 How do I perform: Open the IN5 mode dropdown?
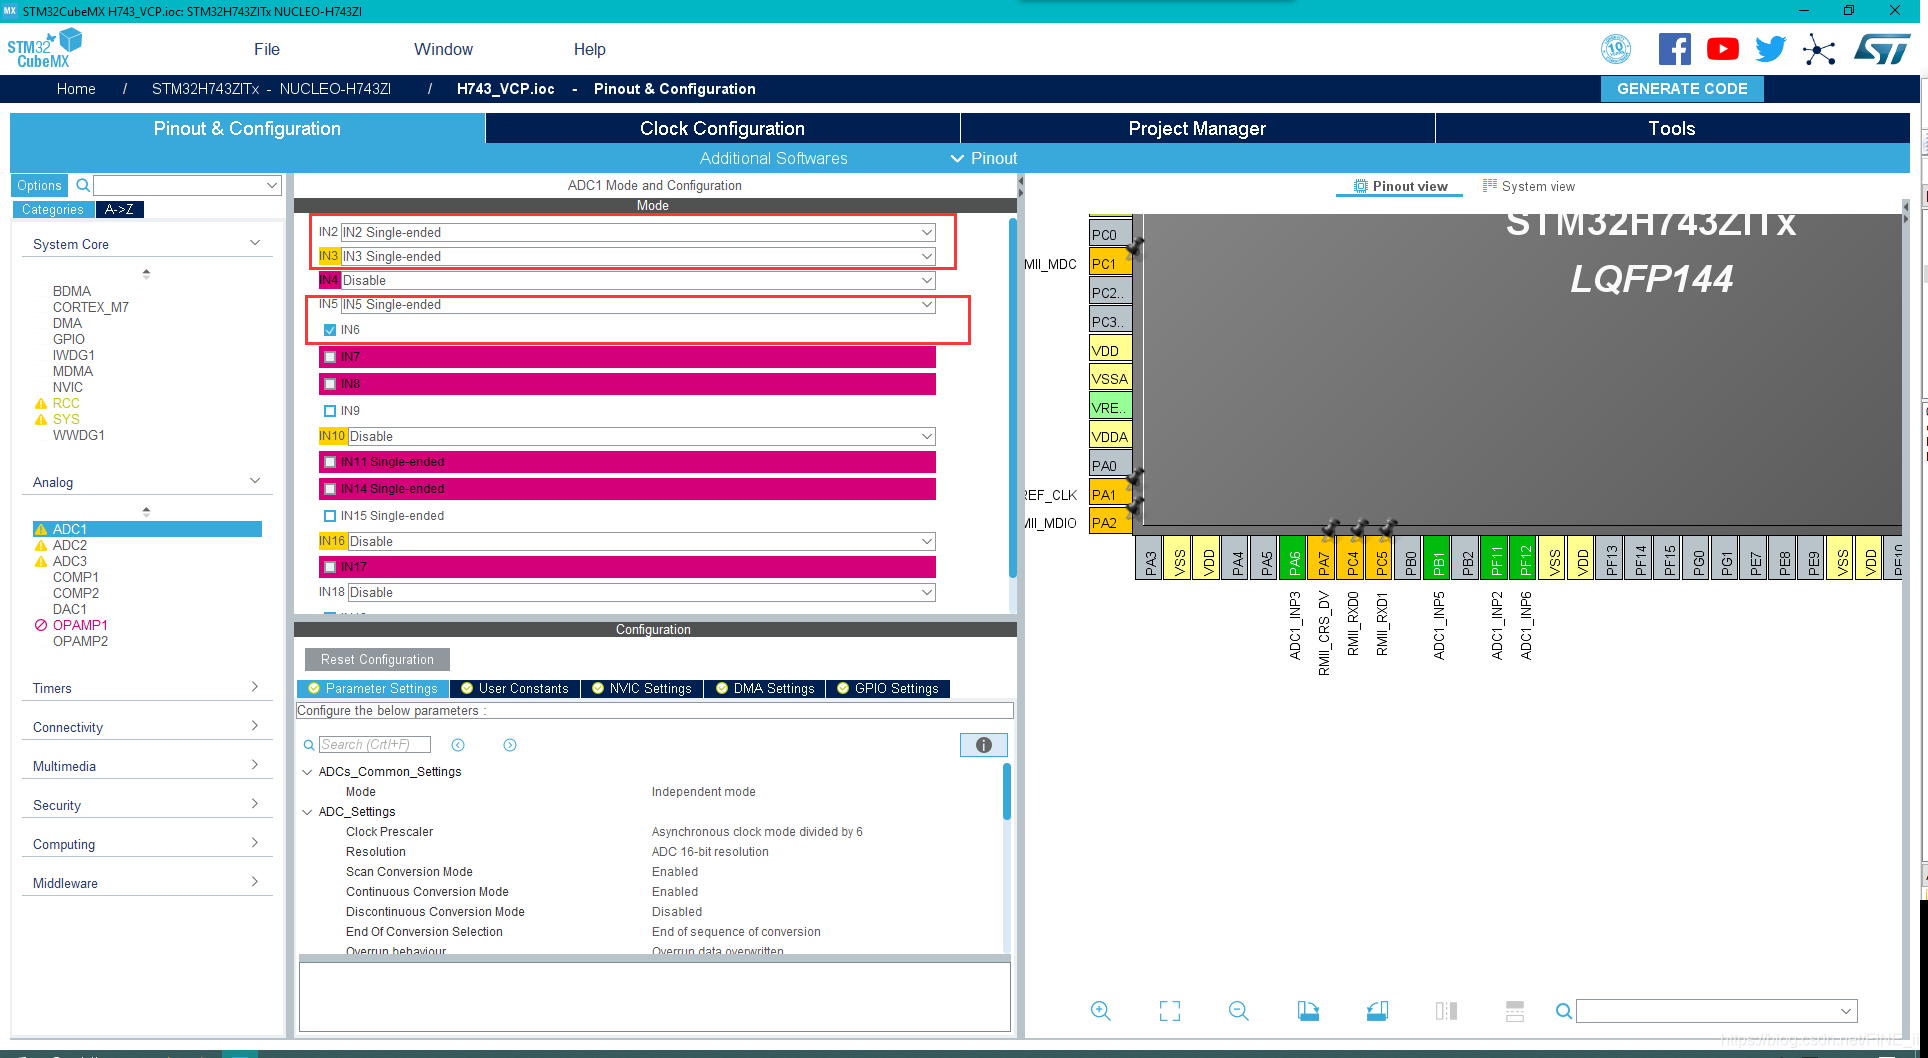click(638, 304)
